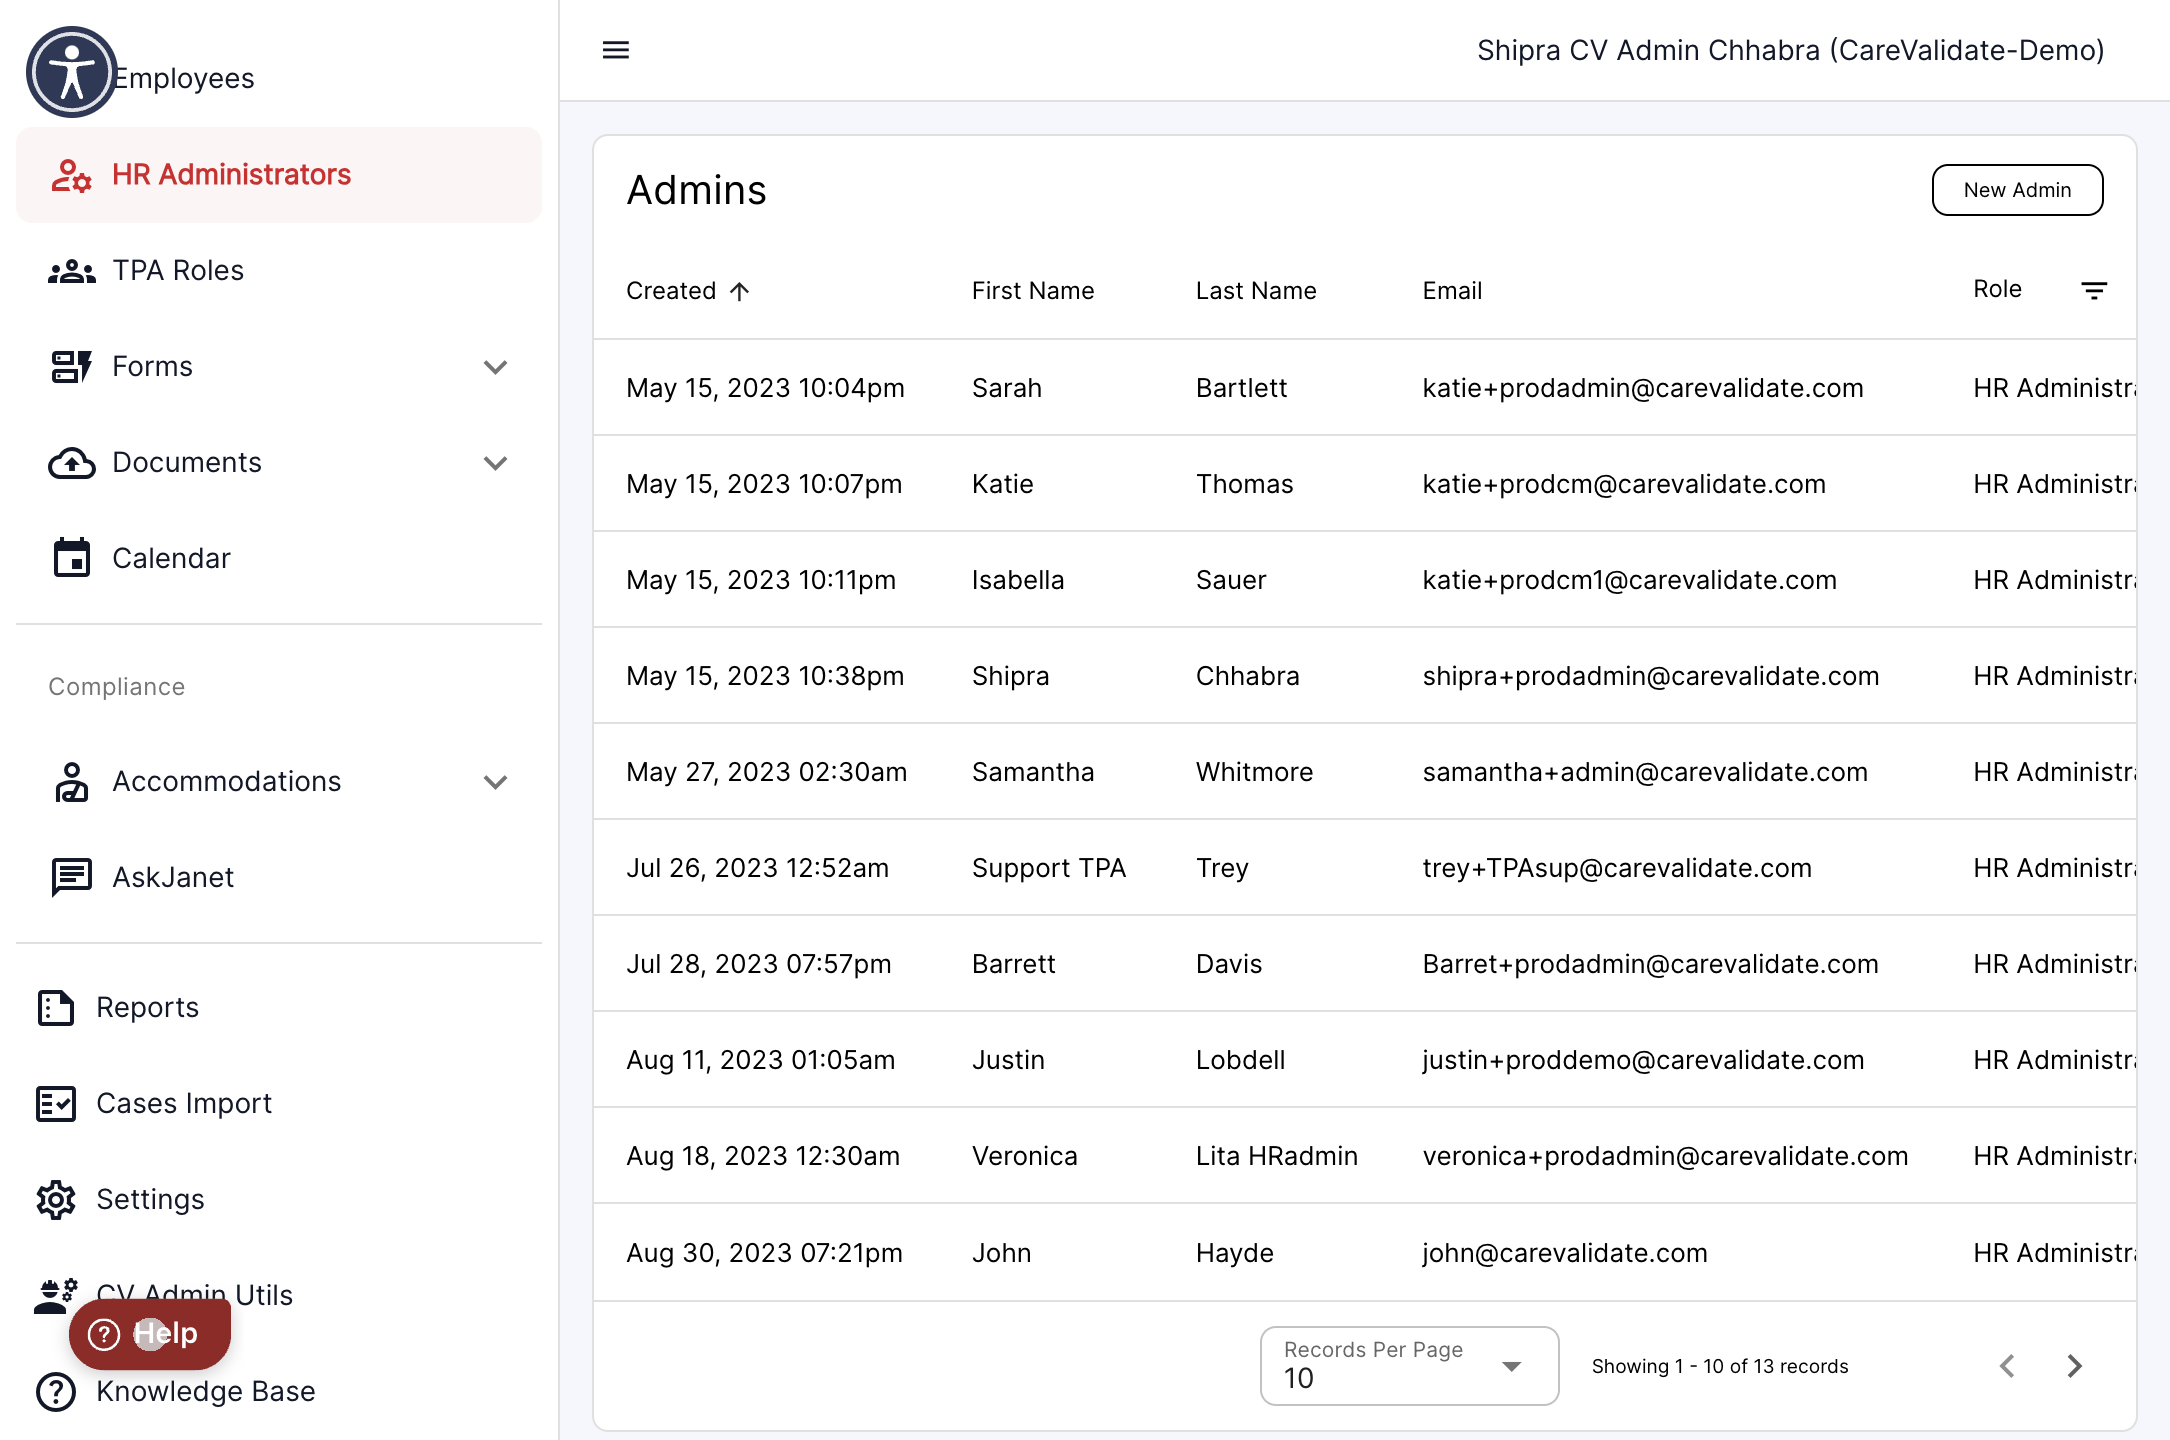2170x1440 pixels.
Task: Click the Reports document icon
Action: pyautogui.click(x=56, y=1008)
